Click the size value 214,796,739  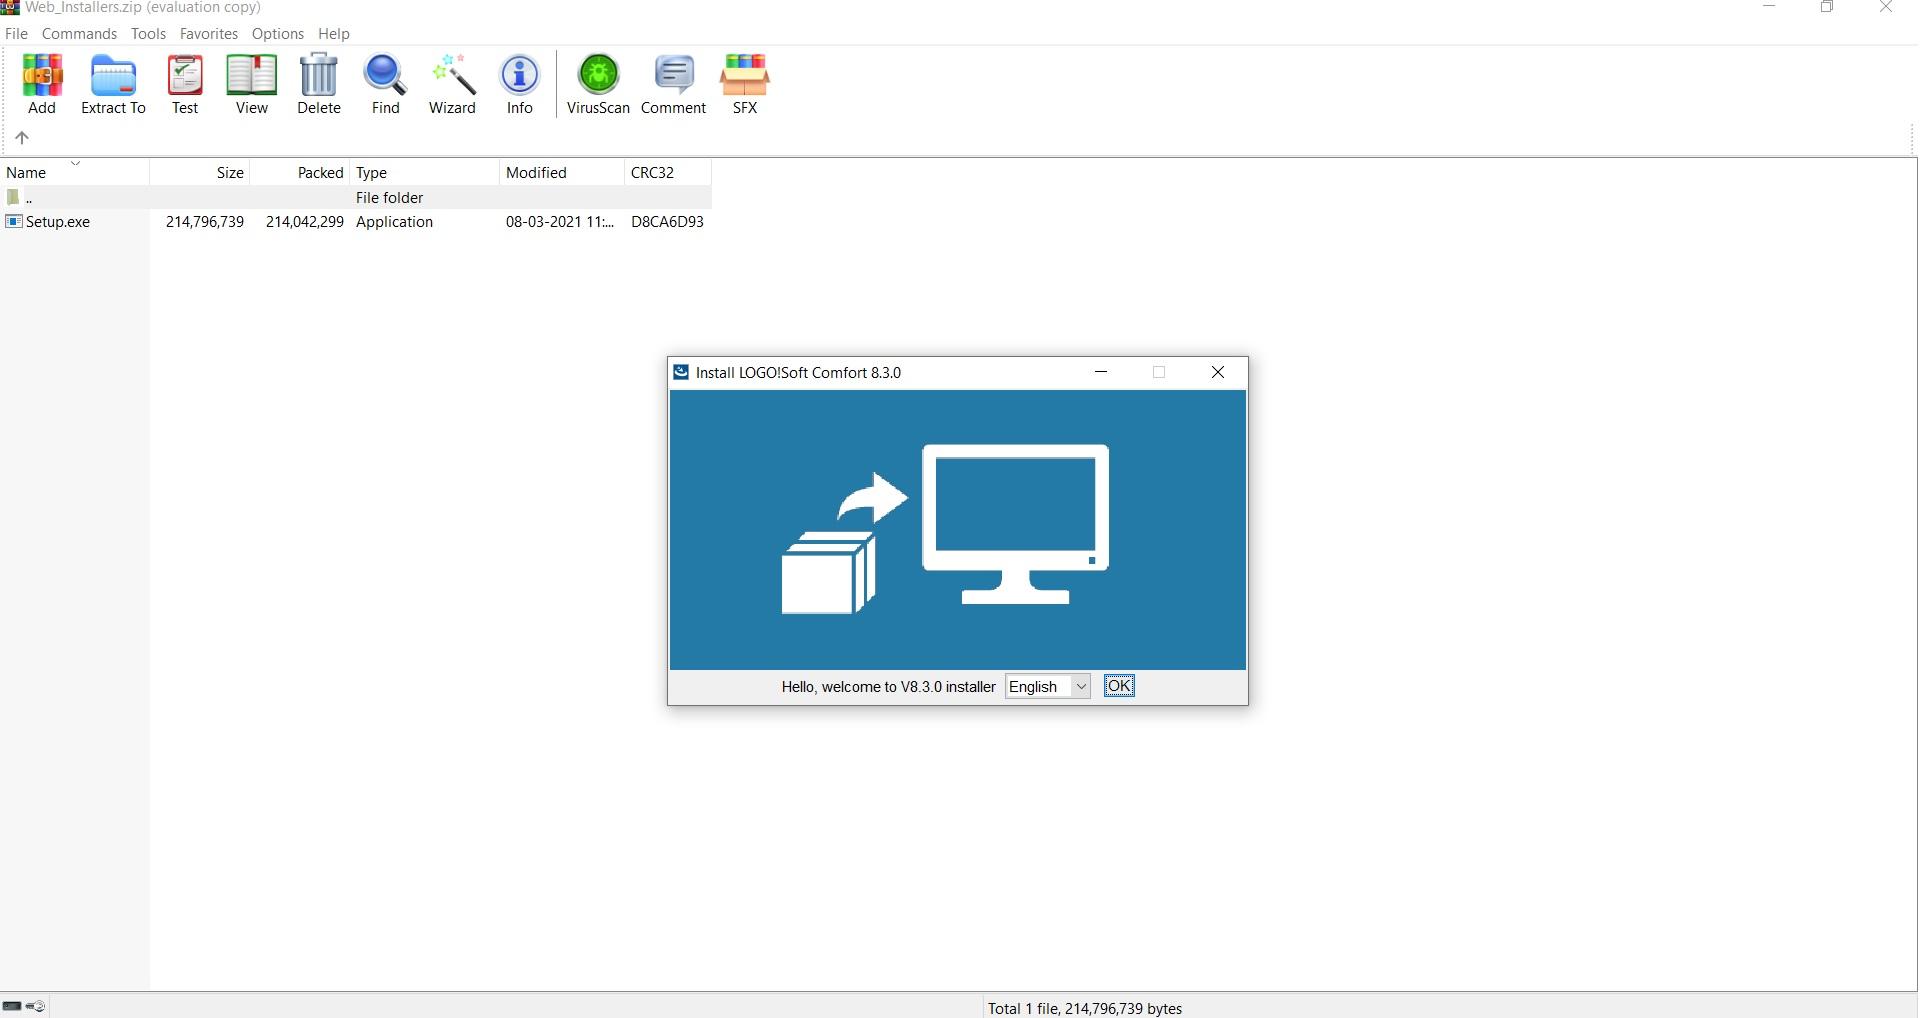point(205,222)
